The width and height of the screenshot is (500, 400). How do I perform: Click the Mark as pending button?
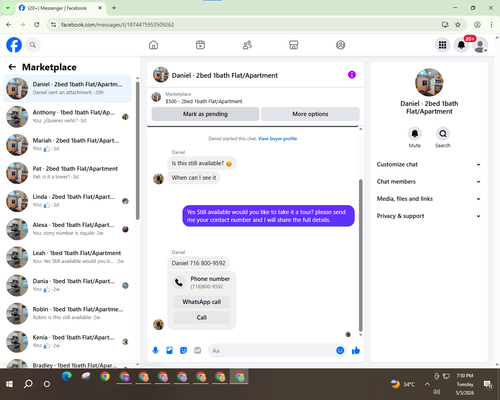[x=205, y=114]
